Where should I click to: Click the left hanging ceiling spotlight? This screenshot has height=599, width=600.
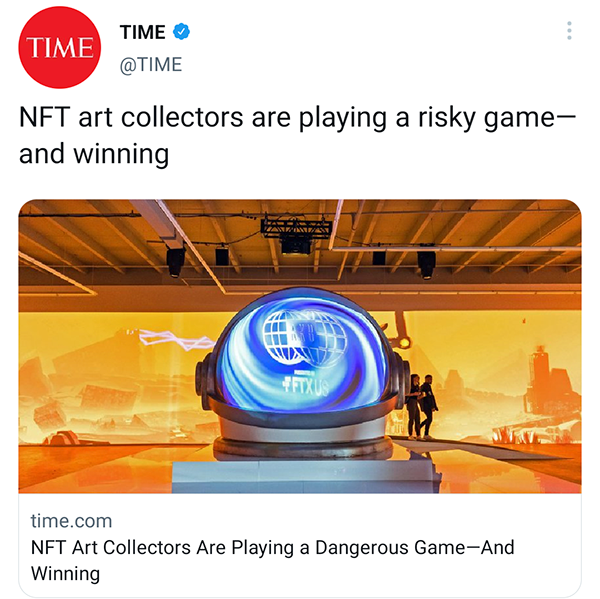click(176, 261)
